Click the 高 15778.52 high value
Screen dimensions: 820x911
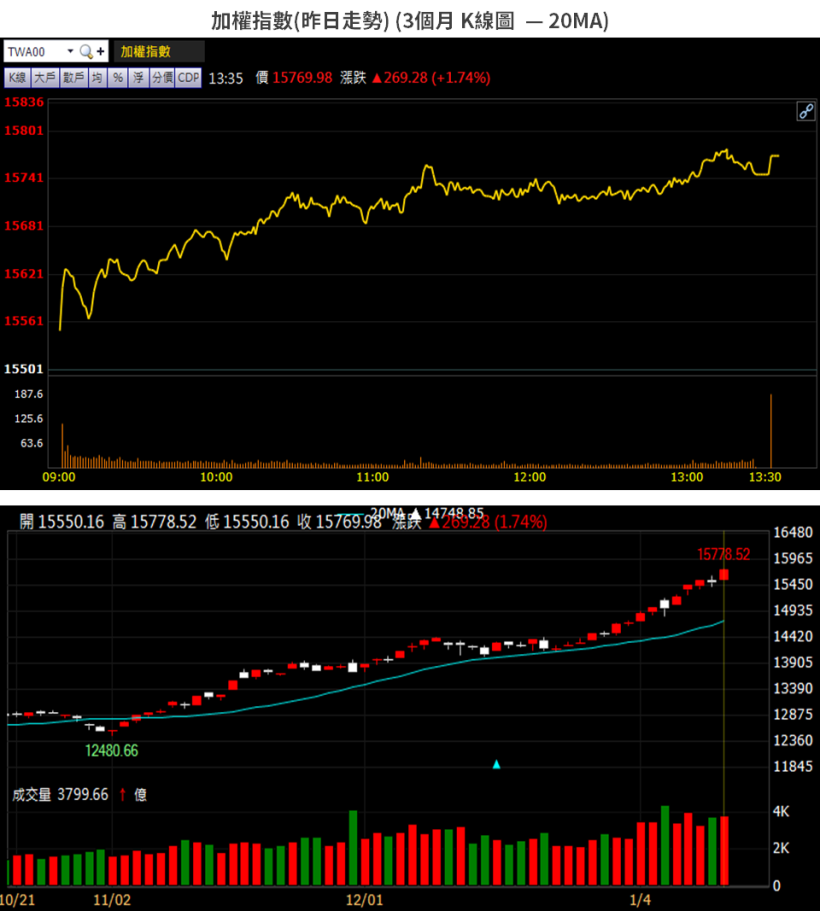(x=155, y=522)
